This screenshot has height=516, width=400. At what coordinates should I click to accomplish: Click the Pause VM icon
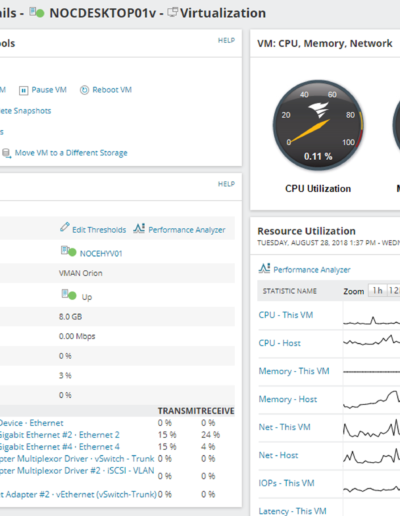tap(23, 90)
